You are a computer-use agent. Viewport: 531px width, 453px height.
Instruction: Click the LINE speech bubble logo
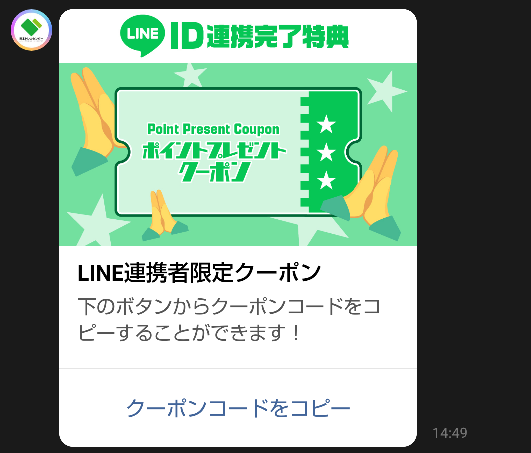pos(142,35)
